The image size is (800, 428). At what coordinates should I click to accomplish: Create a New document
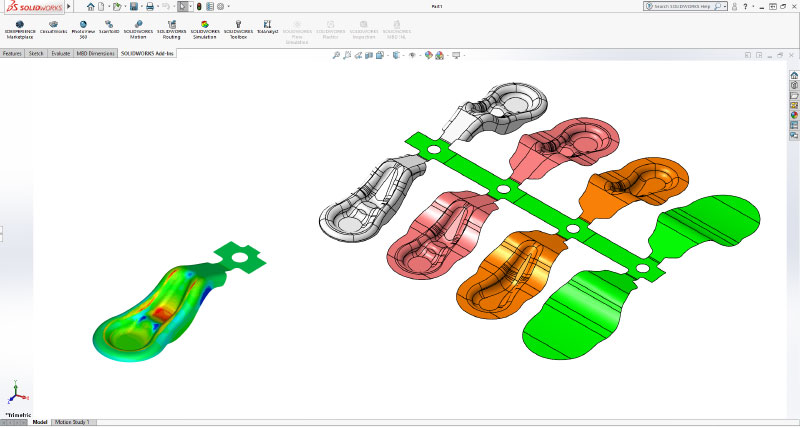pyautogui.click(x=101, y=7)
